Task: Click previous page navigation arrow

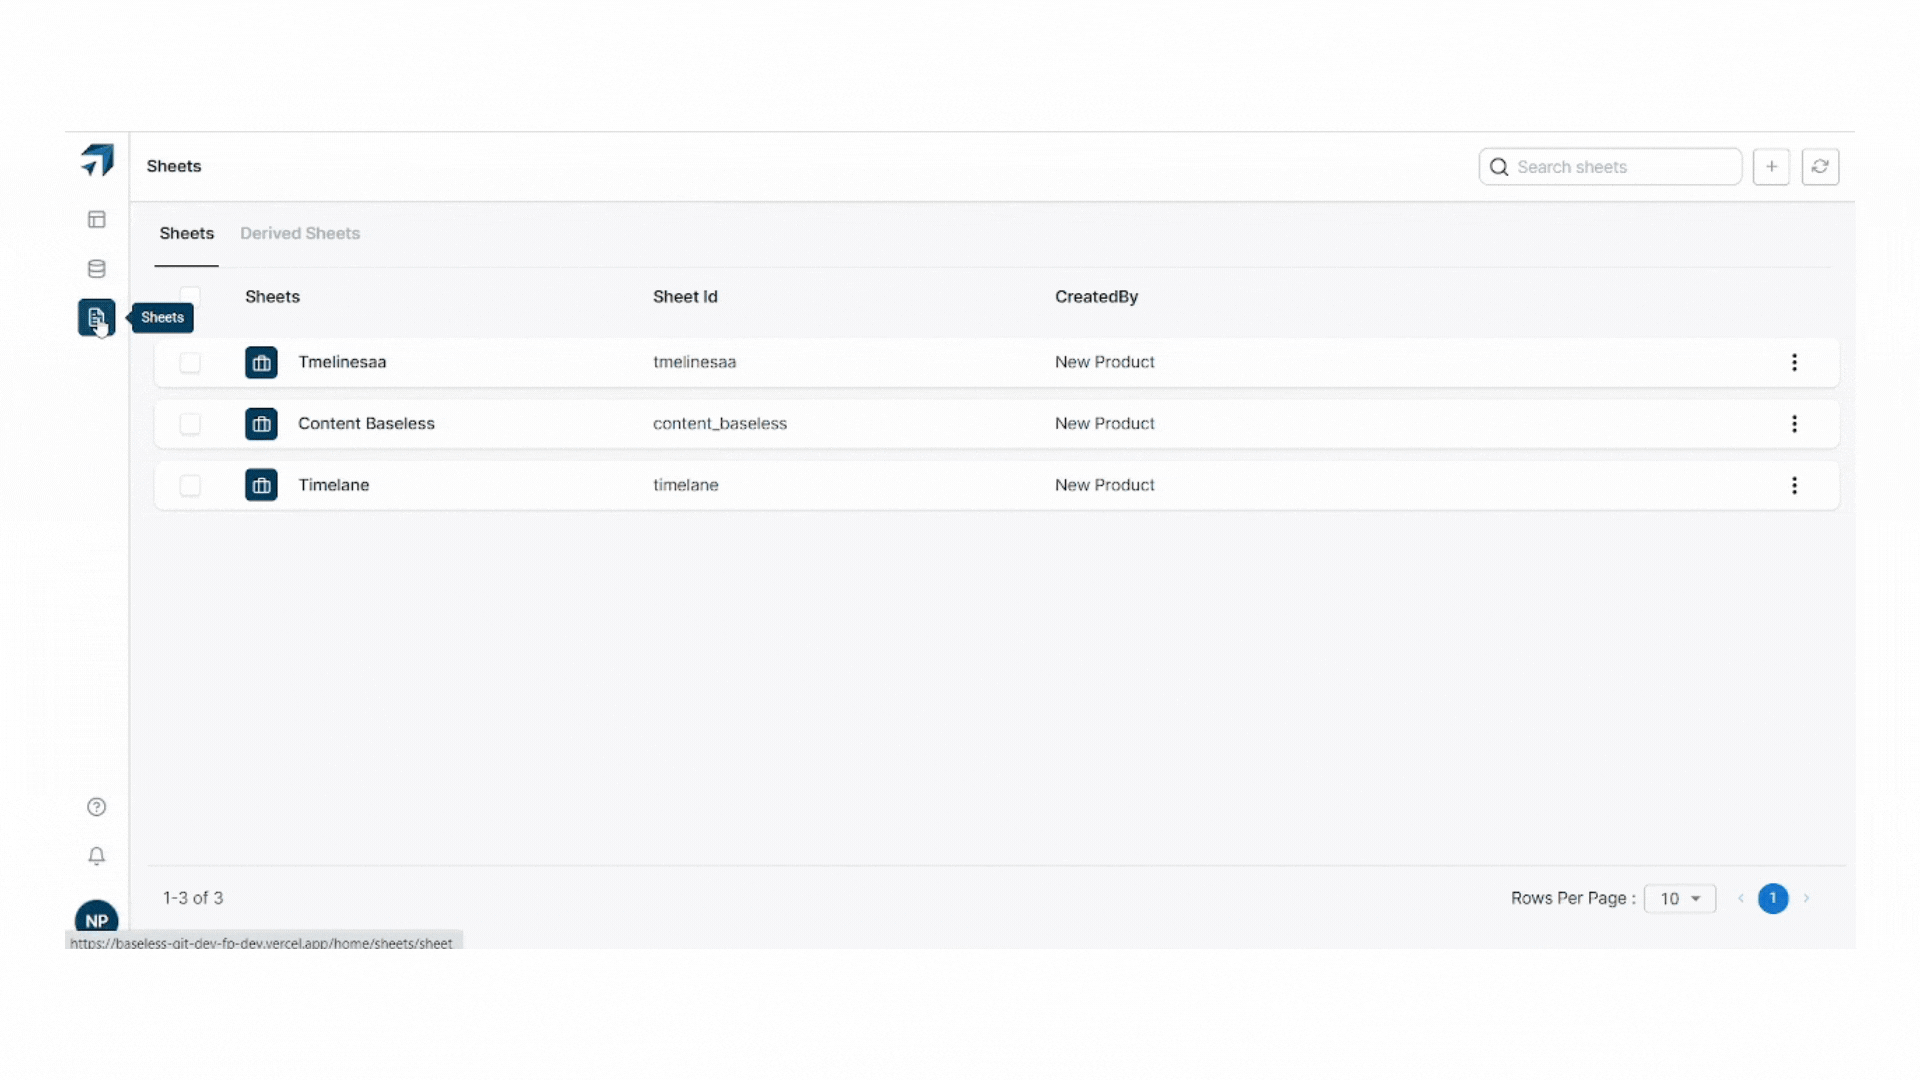Action: pos(1741,898)
